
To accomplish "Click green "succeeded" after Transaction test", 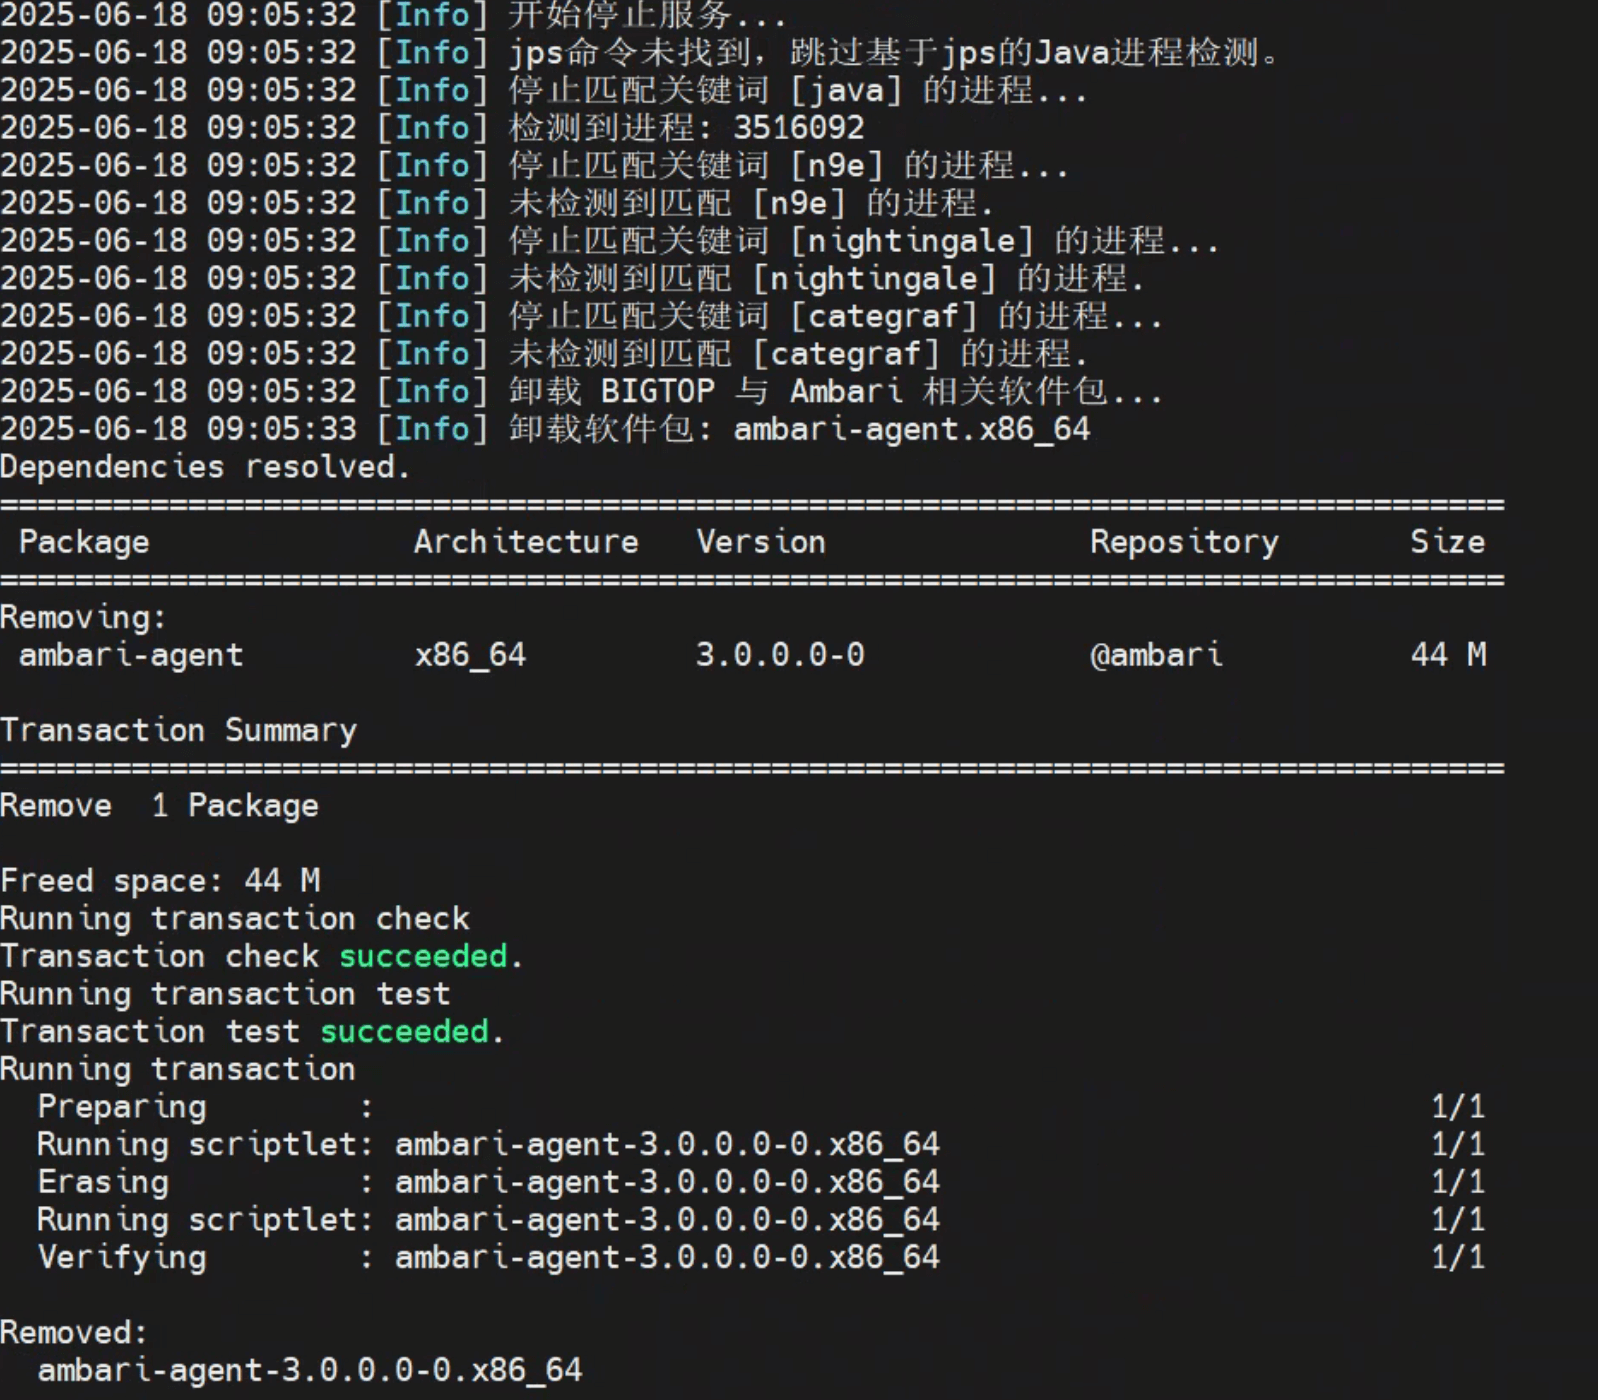I will [x=404, y=1032].
